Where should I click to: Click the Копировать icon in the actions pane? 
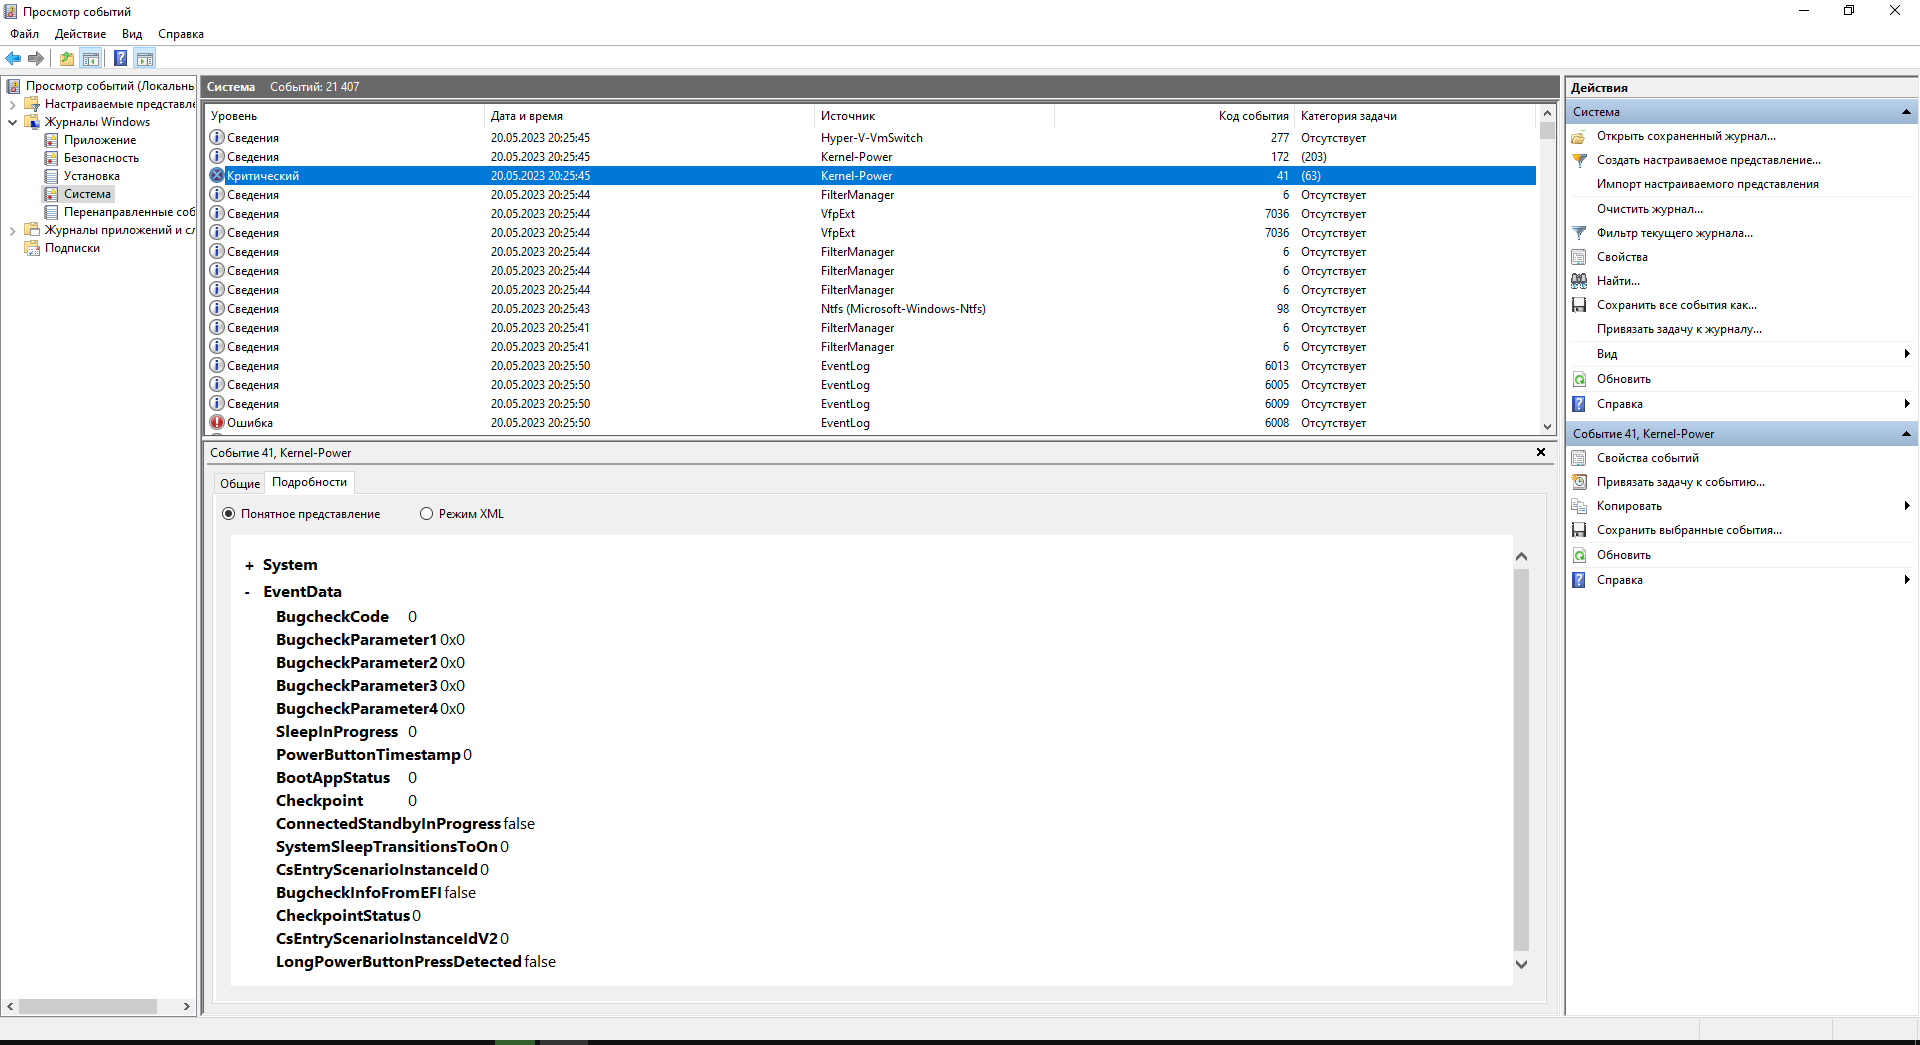point(1579,506)
